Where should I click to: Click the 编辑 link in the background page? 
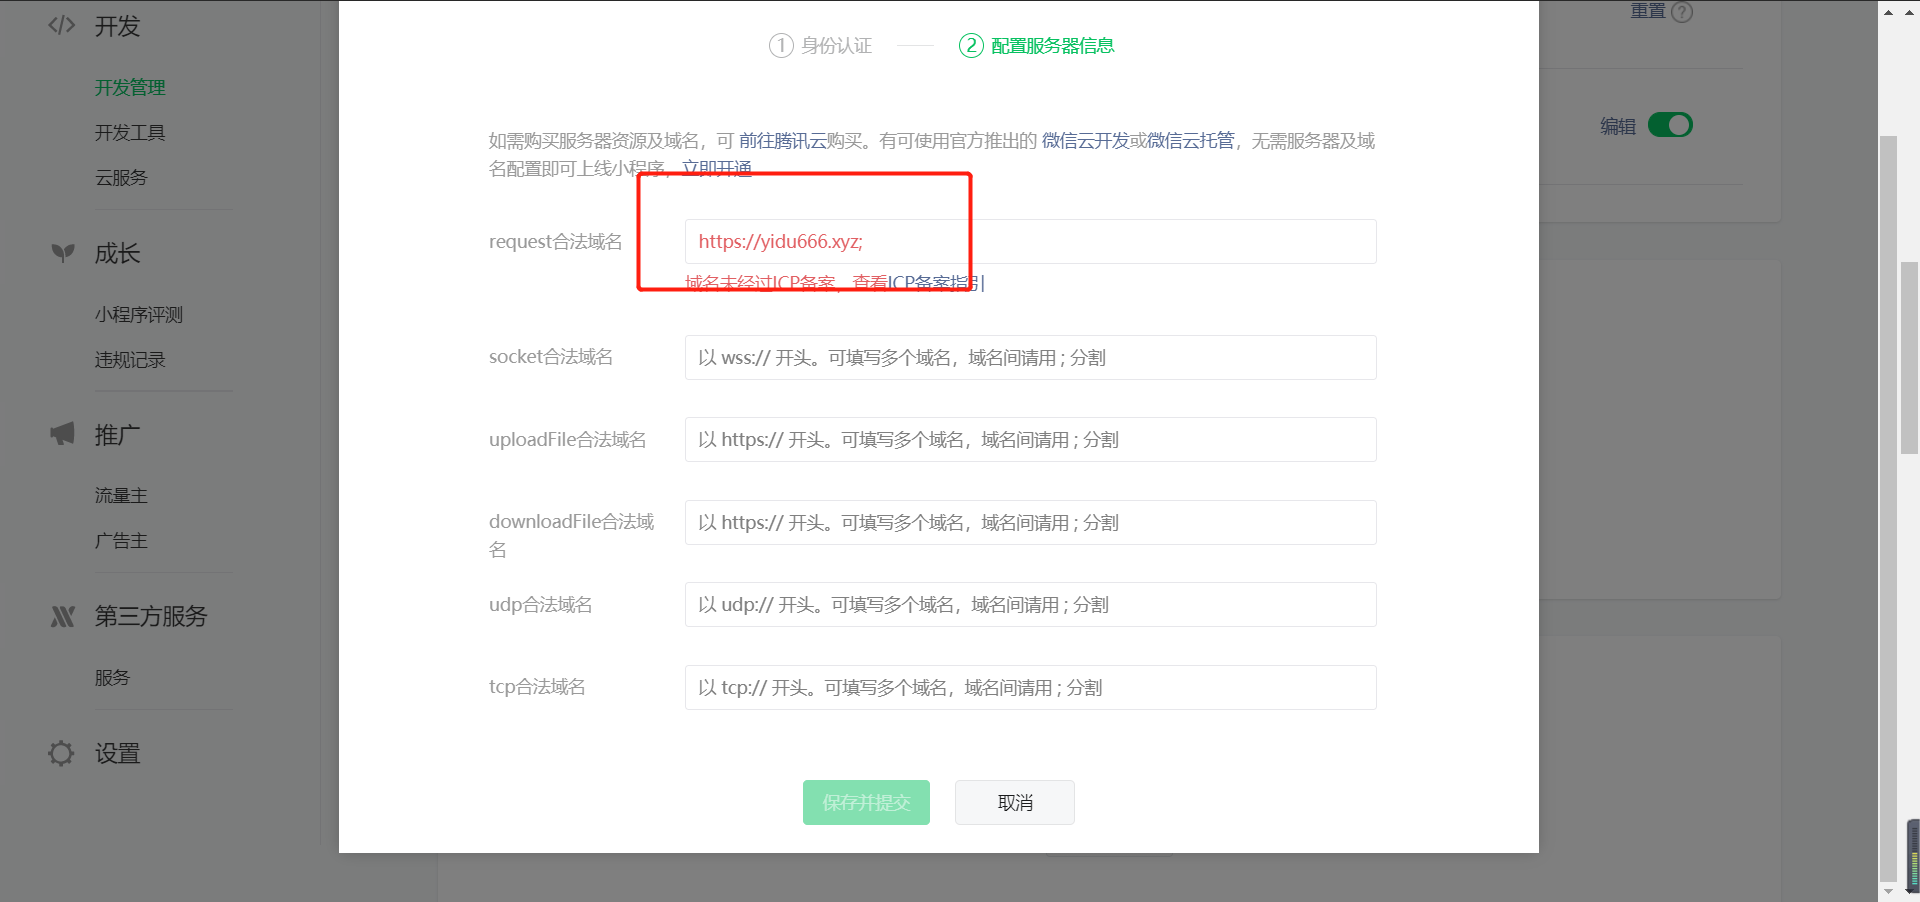(x=1618, y=126)
